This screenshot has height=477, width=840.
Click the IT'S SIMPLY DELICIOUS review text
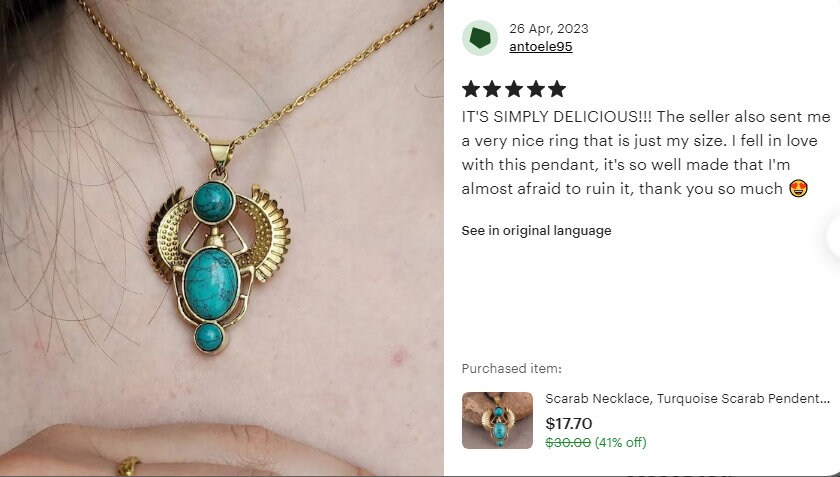click(646, 153)
